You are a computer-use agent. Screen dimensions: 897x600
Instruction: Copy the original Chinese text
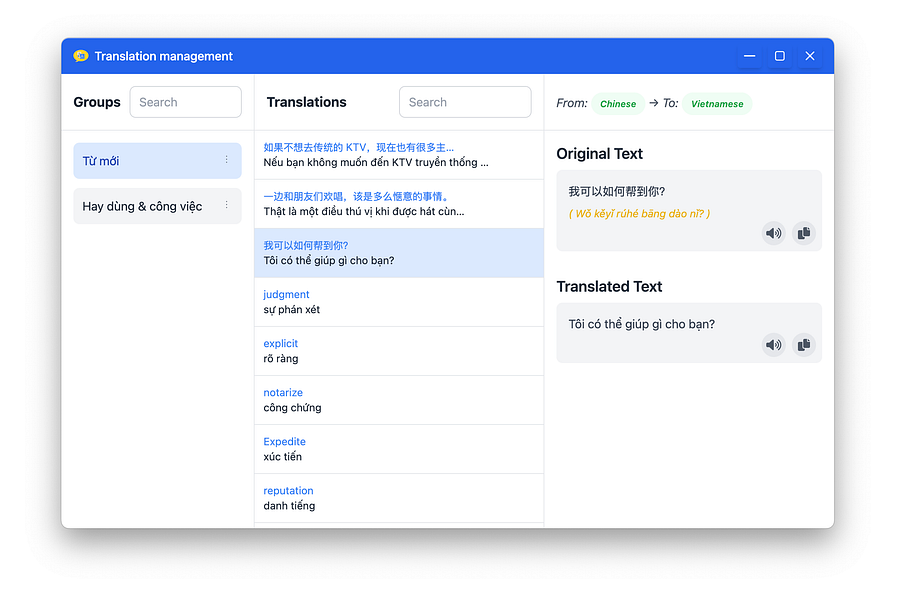coord(804,233)
